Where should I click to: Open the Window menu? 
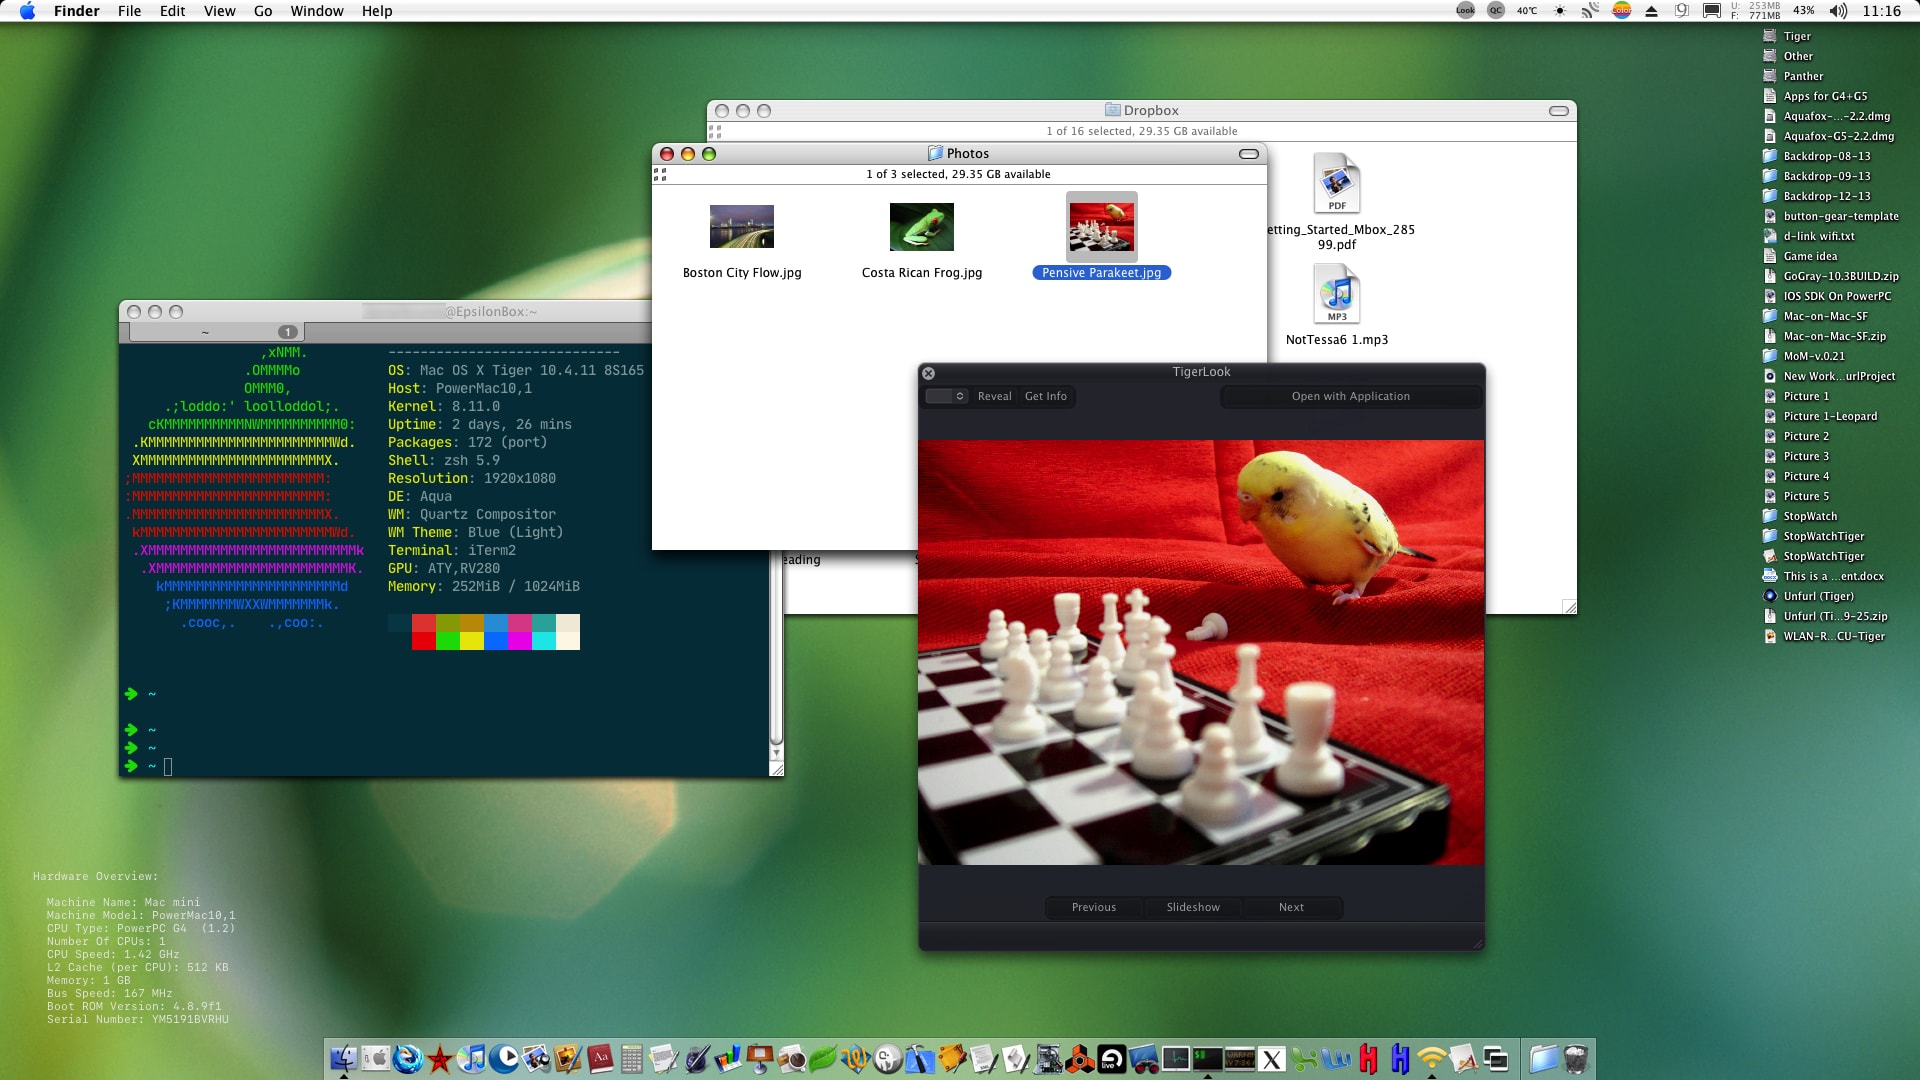coord(317,11)
